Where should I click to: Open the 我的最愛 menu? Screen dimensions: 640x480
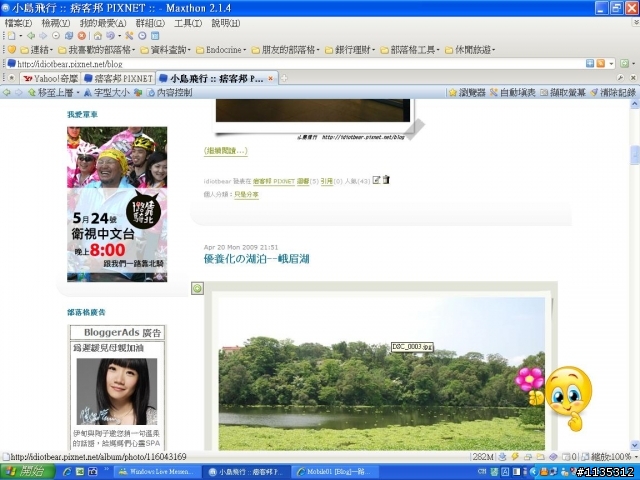(103, 23)
